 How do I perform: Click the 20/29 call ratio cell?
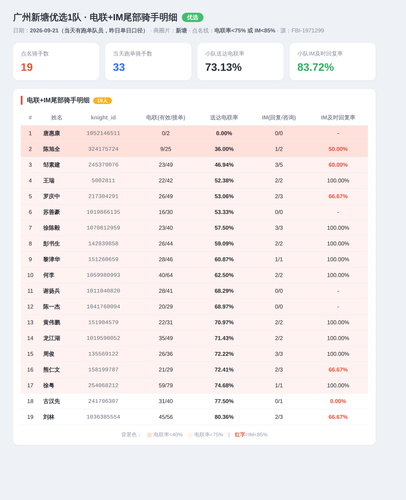click(x=166, y=307)
